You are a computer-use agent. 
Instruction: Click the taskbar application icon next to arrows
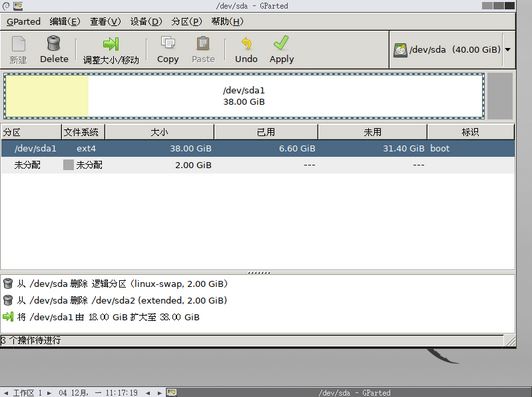(171, 393)
